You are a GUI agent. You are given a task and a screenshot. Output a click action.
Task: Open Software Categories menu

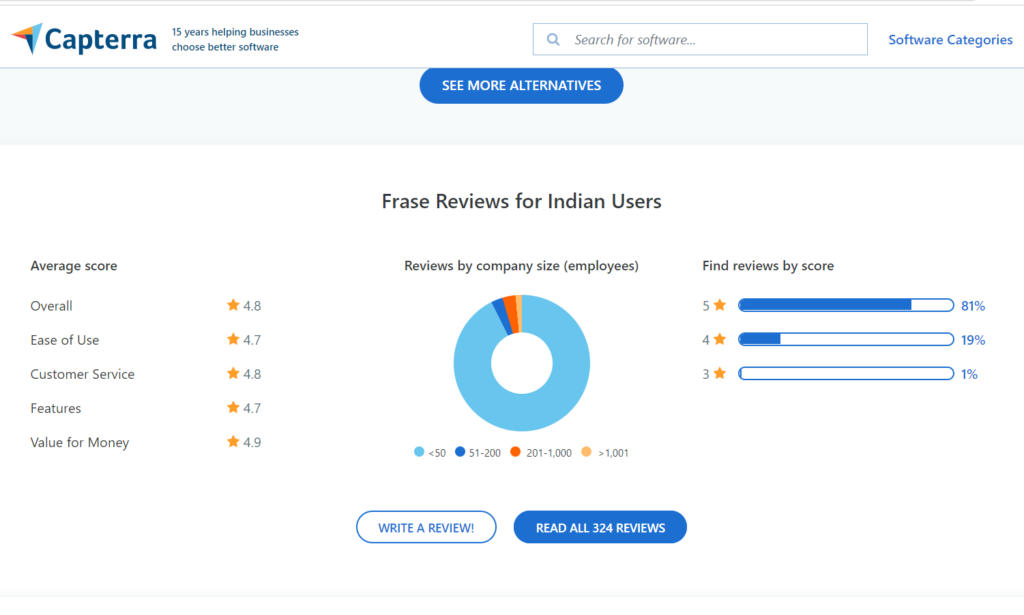[950, 40]
